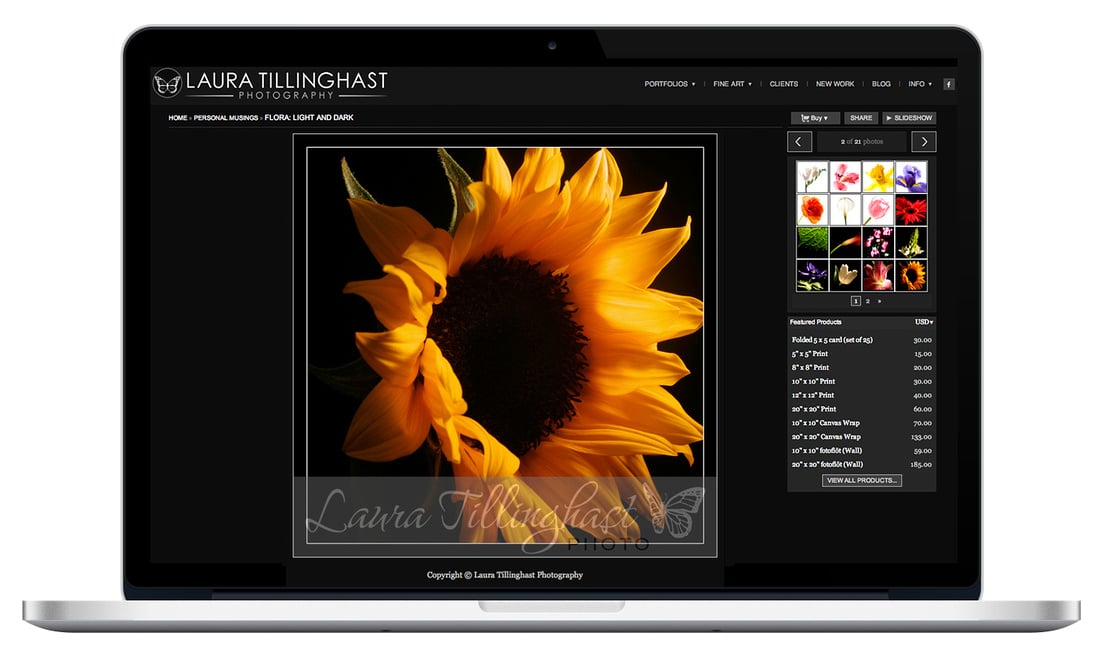Viewport: 1100px width, 645px height.
Task: Open the PORTFOLIOS menu
Action: [670, 84]
